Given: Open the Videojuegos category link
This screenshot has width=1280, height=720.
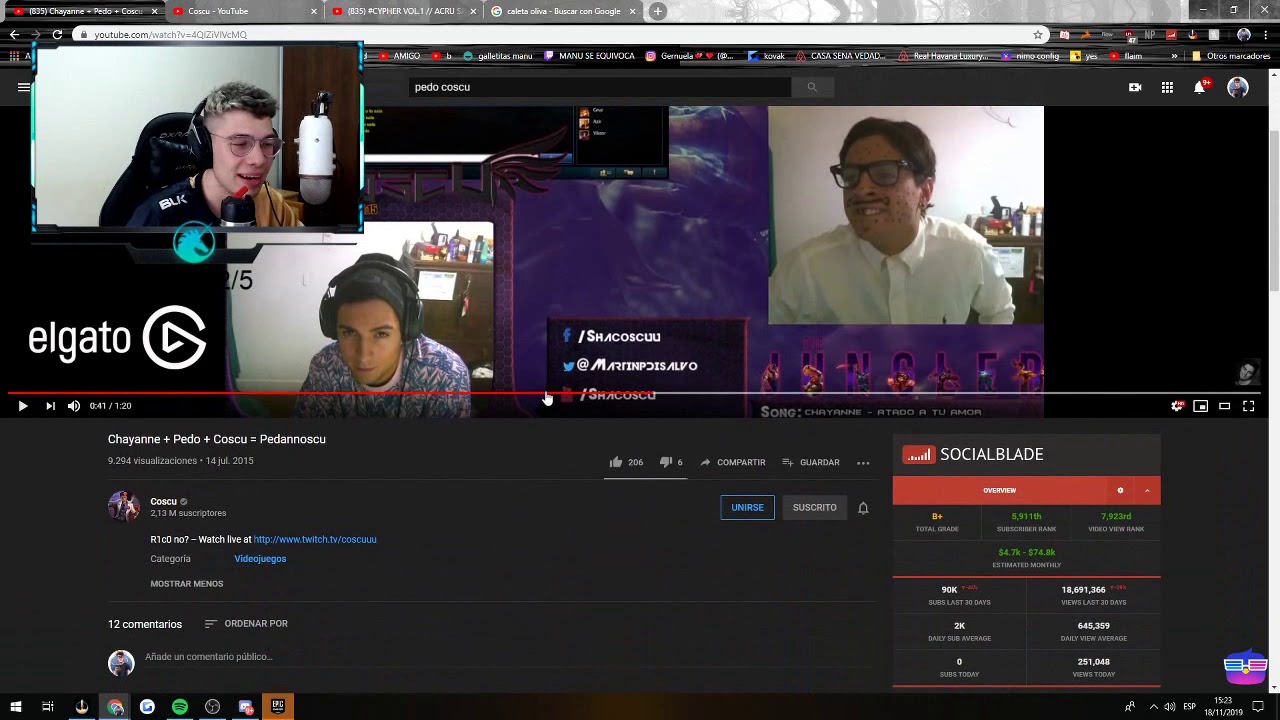Looking at the screenshot, I should [x=260, y=559].
